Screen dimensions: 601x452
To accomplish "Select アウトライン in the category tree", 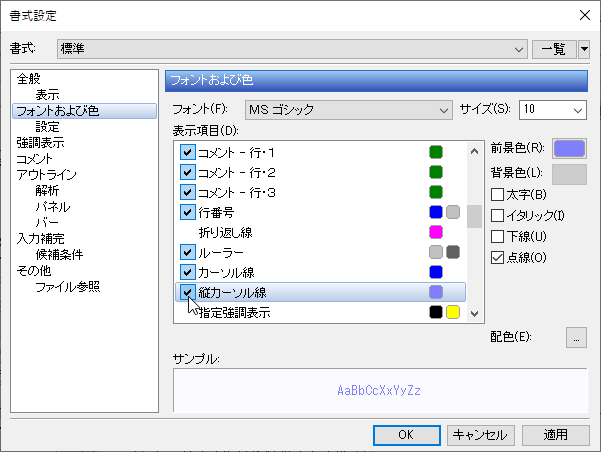I will point(46,175).
